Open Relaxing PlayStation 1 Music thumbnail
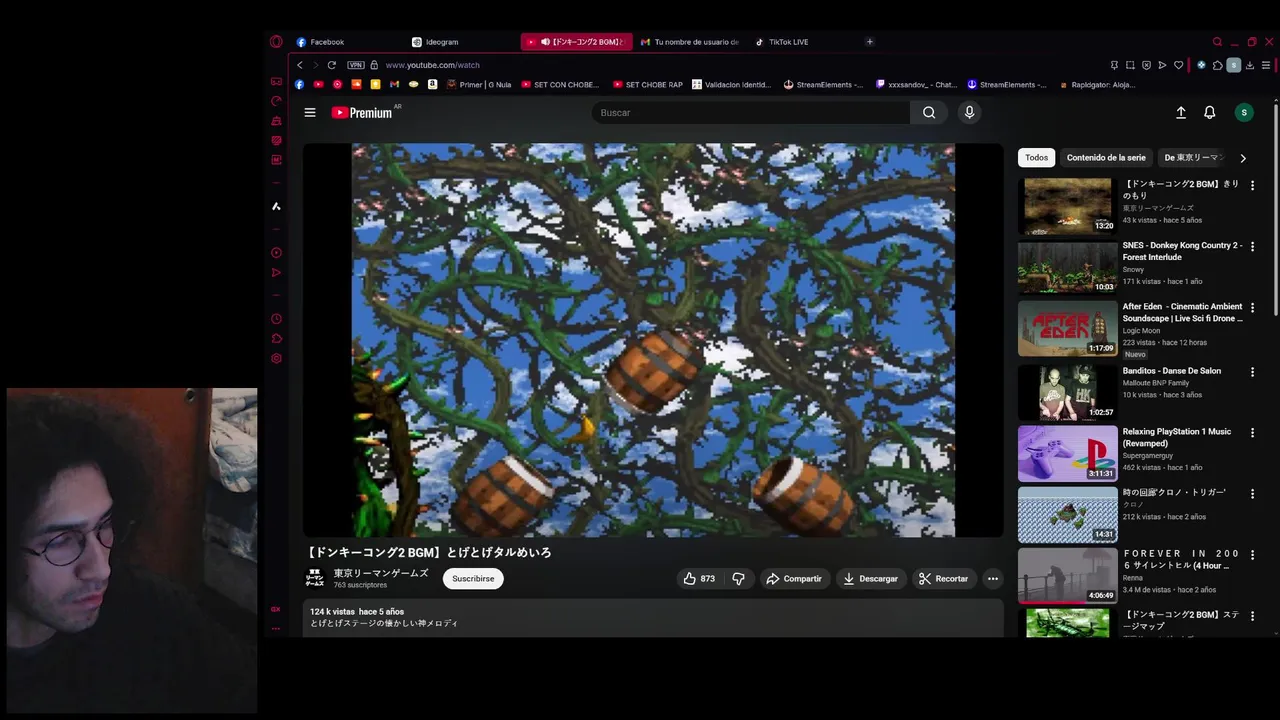Viewport: 1280px width, 720px height. click(1067, 453)
